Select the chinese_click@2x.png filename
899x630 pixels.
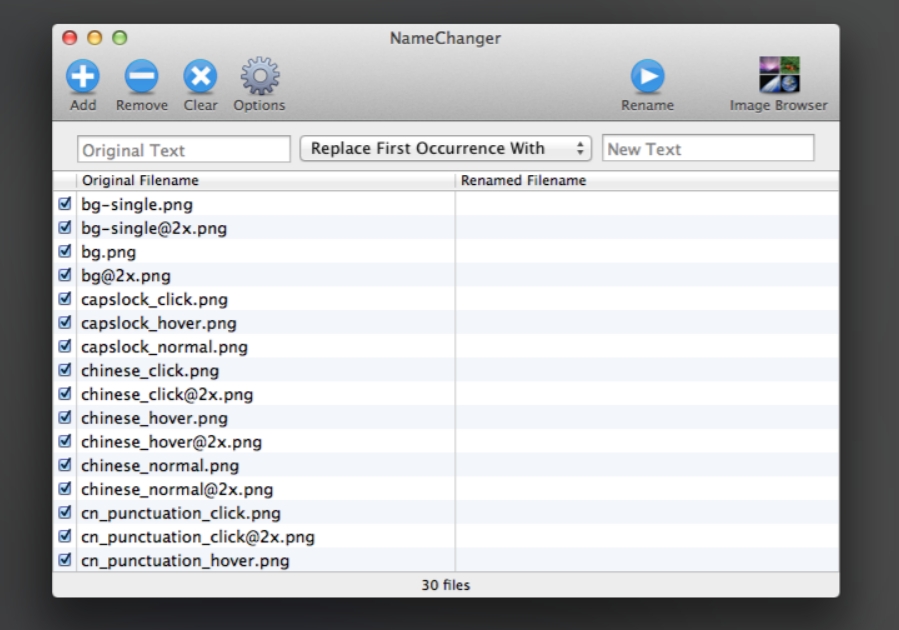click(167, 395)
